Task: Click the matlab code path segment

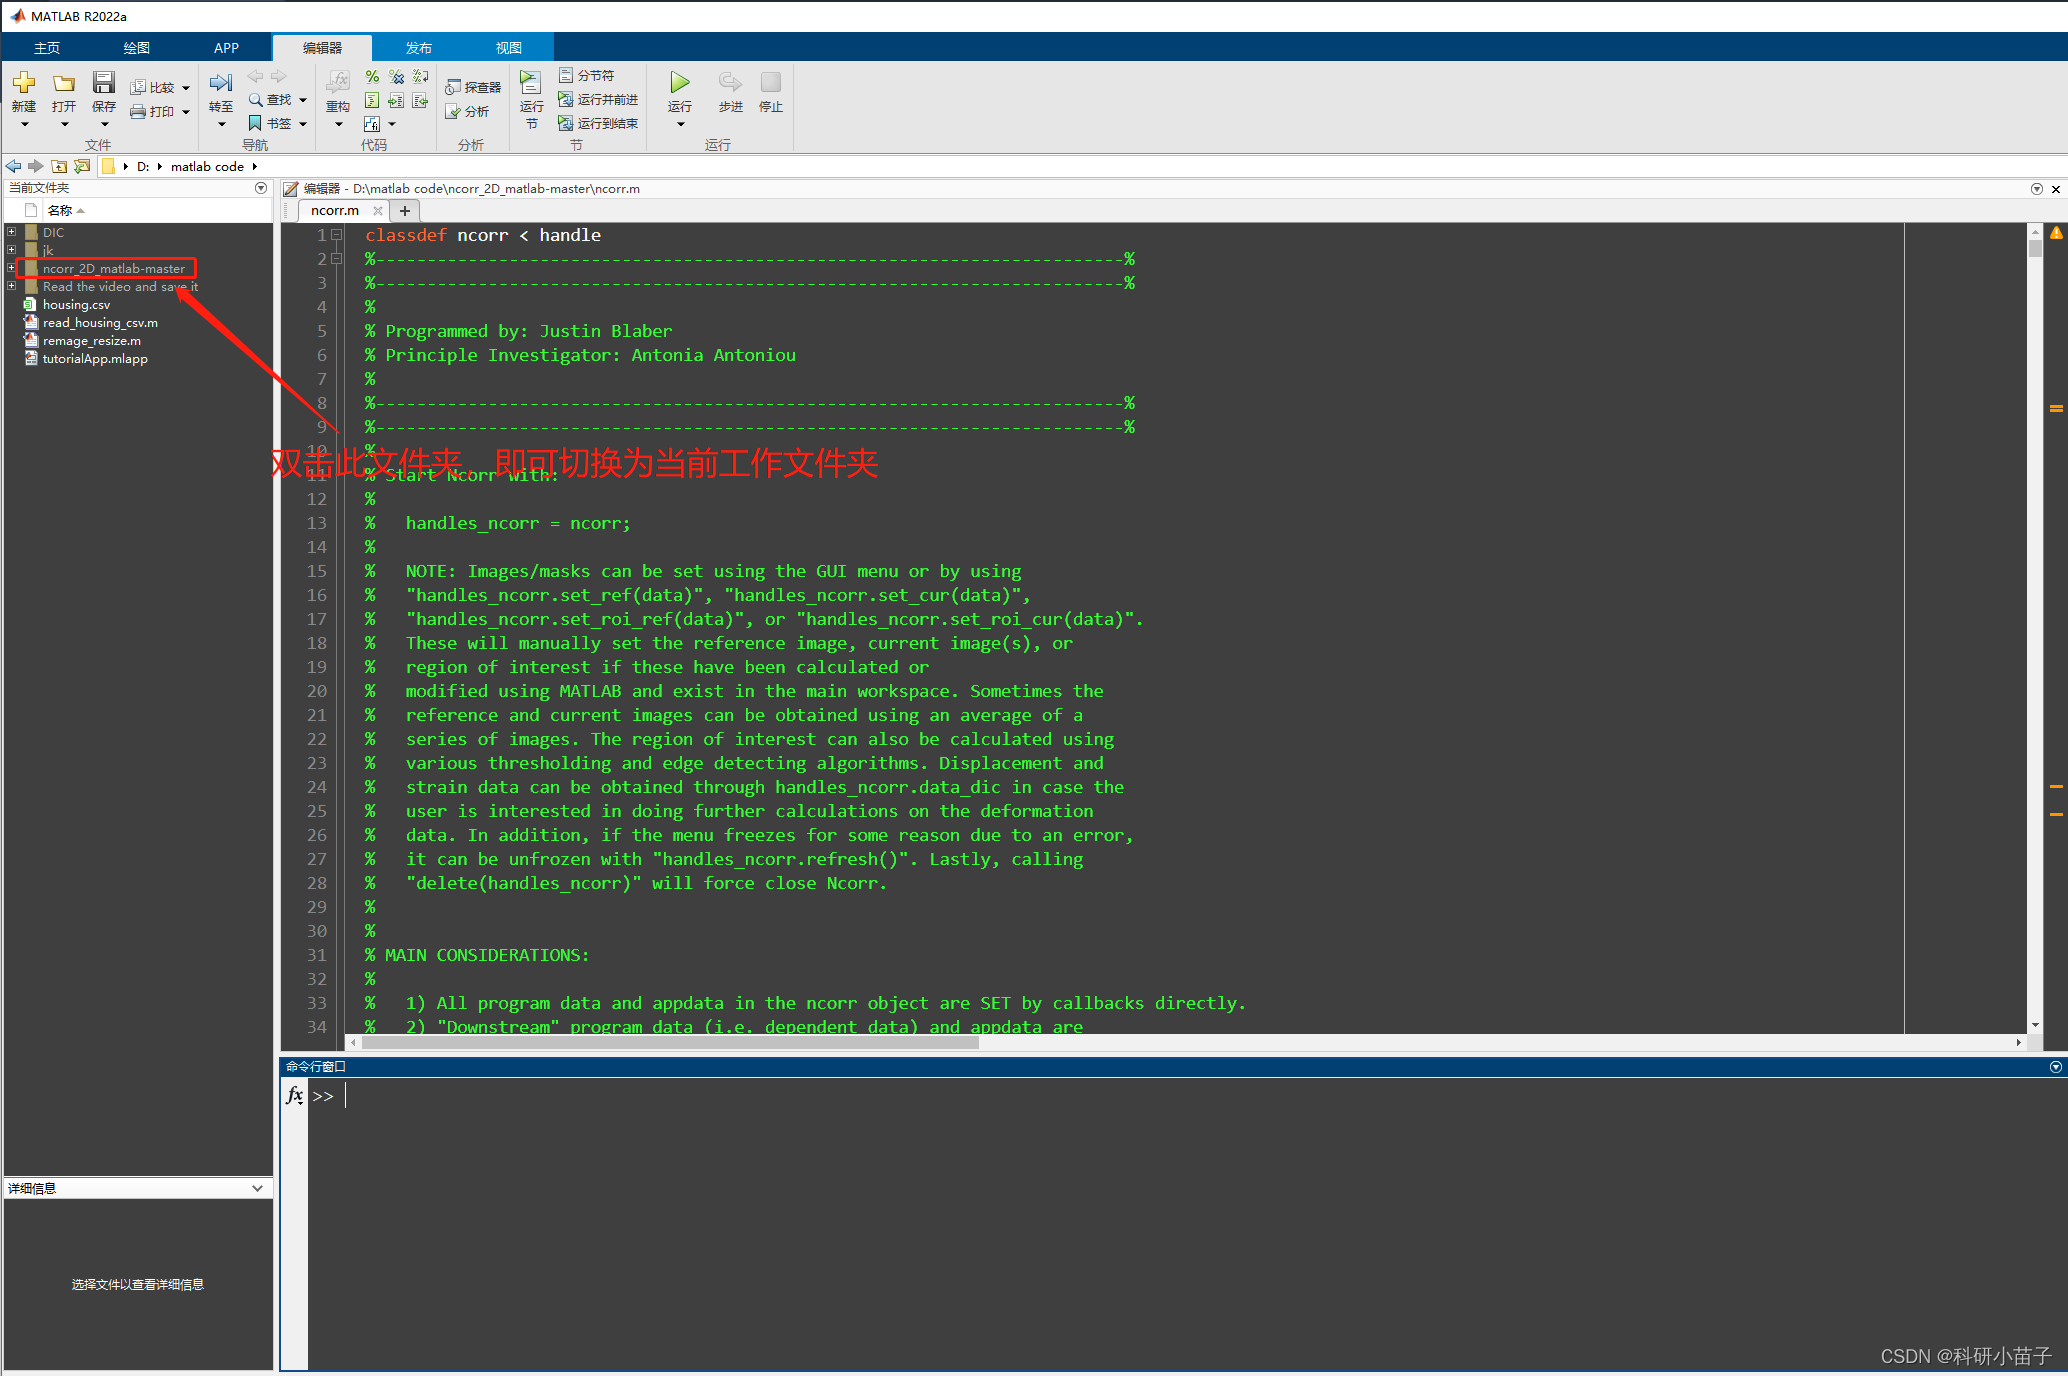Action: click(x=207, y=166)
